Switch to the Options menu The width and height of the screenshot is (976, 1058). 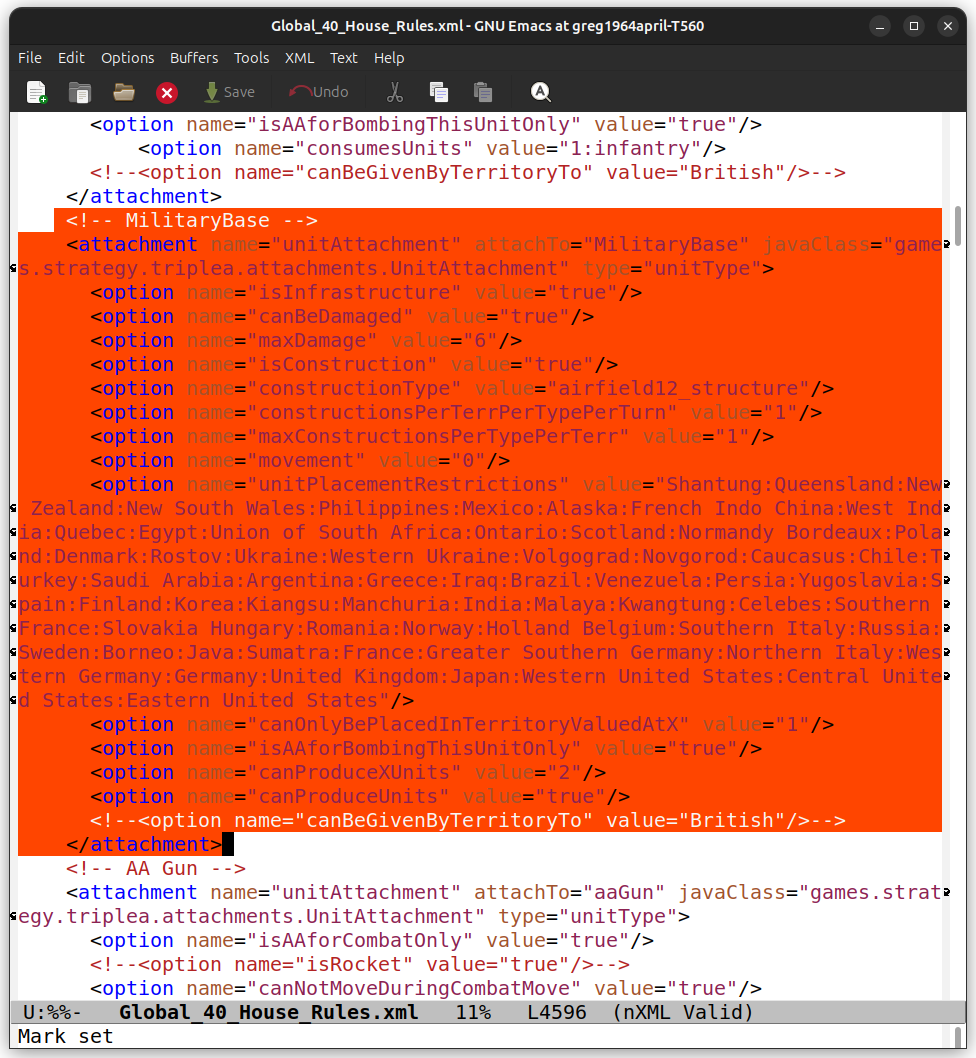127,58
